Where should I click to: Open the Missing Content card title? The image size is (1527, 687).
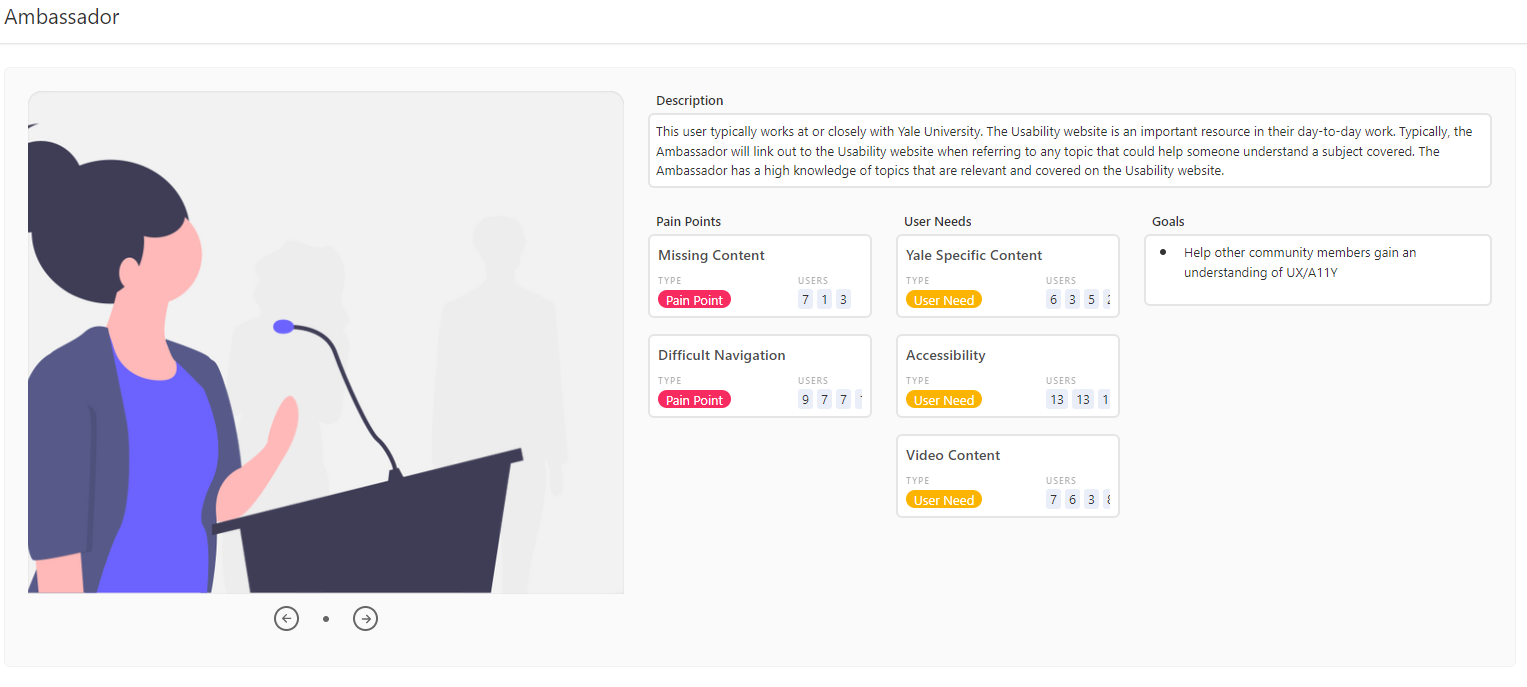pos(711,255)
